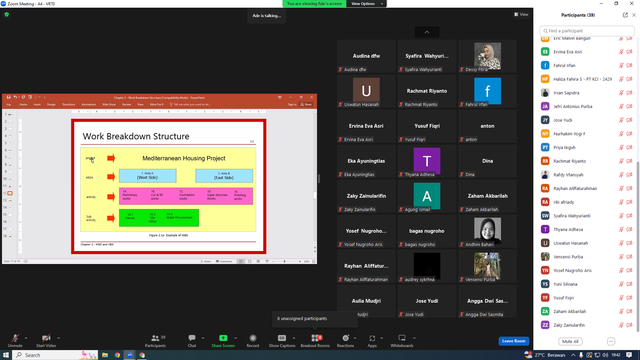Screen dimensions: 640x360
Task: Open the more options button beside Mute All
Action: pos(611,341)
